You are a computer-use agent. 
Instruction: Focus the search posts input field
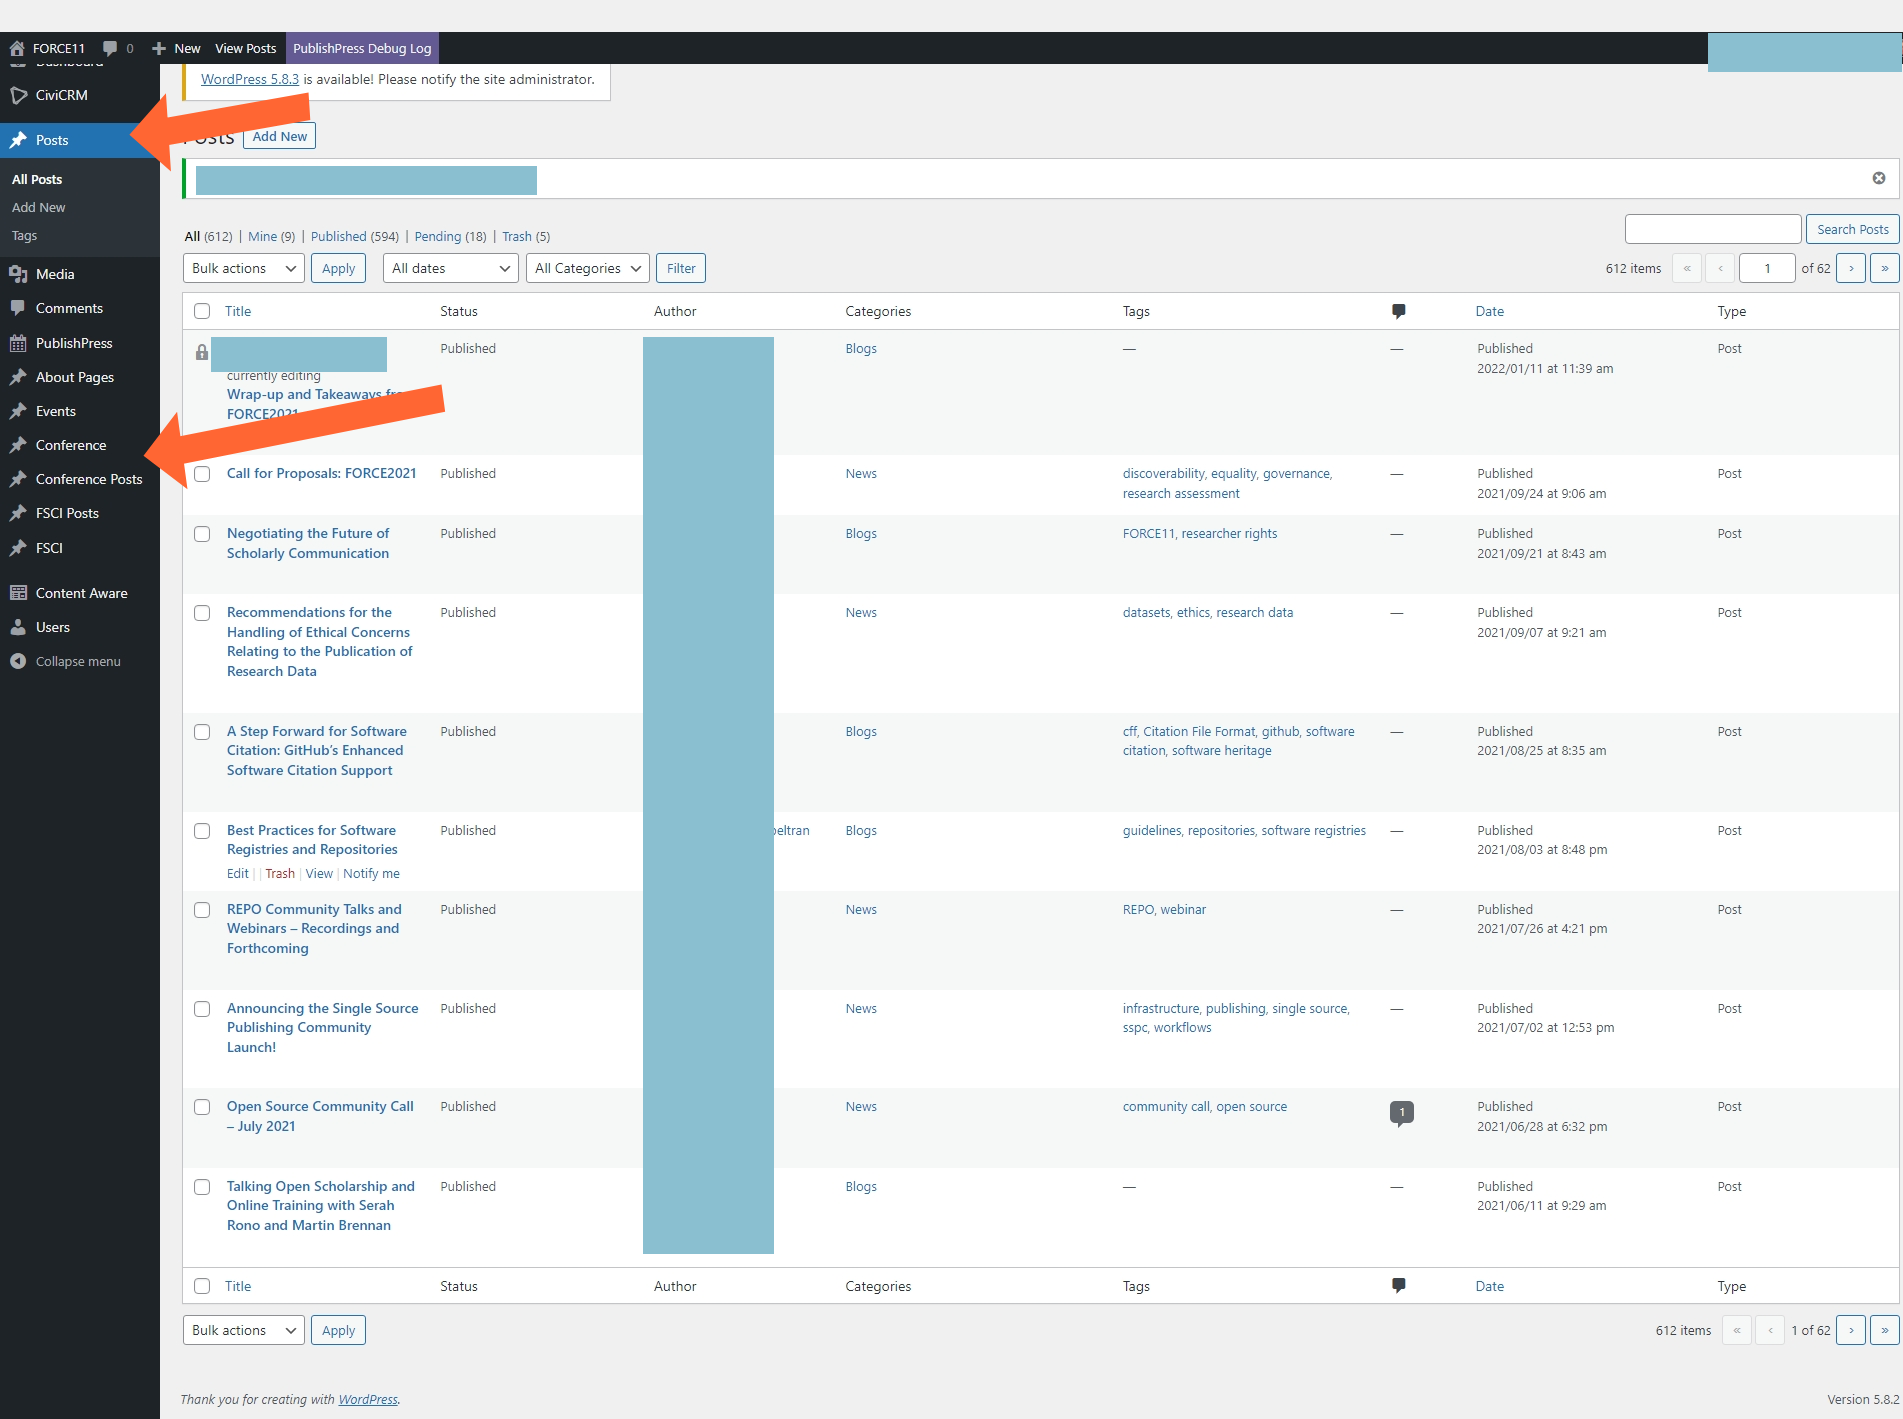click(x=1713, y=229)
